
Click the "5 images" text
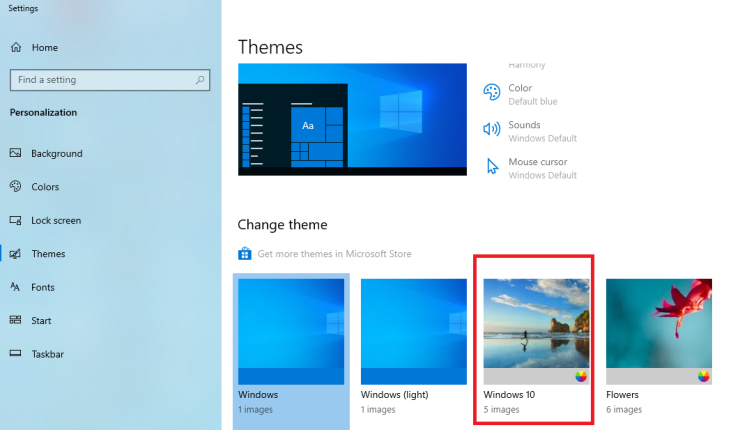click(501, 409)
